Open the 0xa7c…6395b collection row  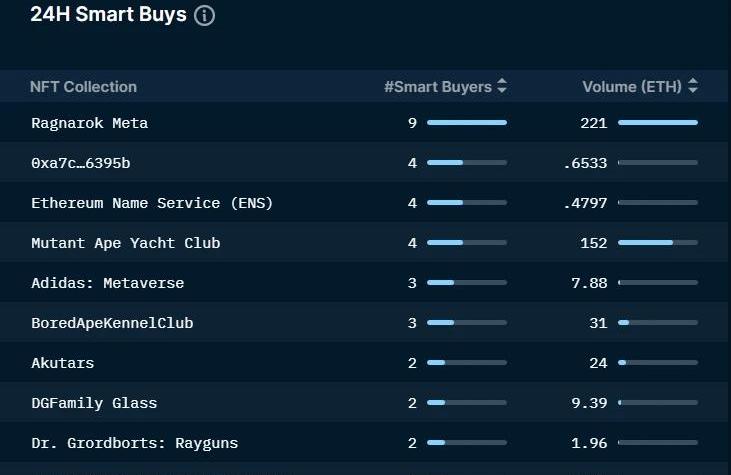(81, 163)
